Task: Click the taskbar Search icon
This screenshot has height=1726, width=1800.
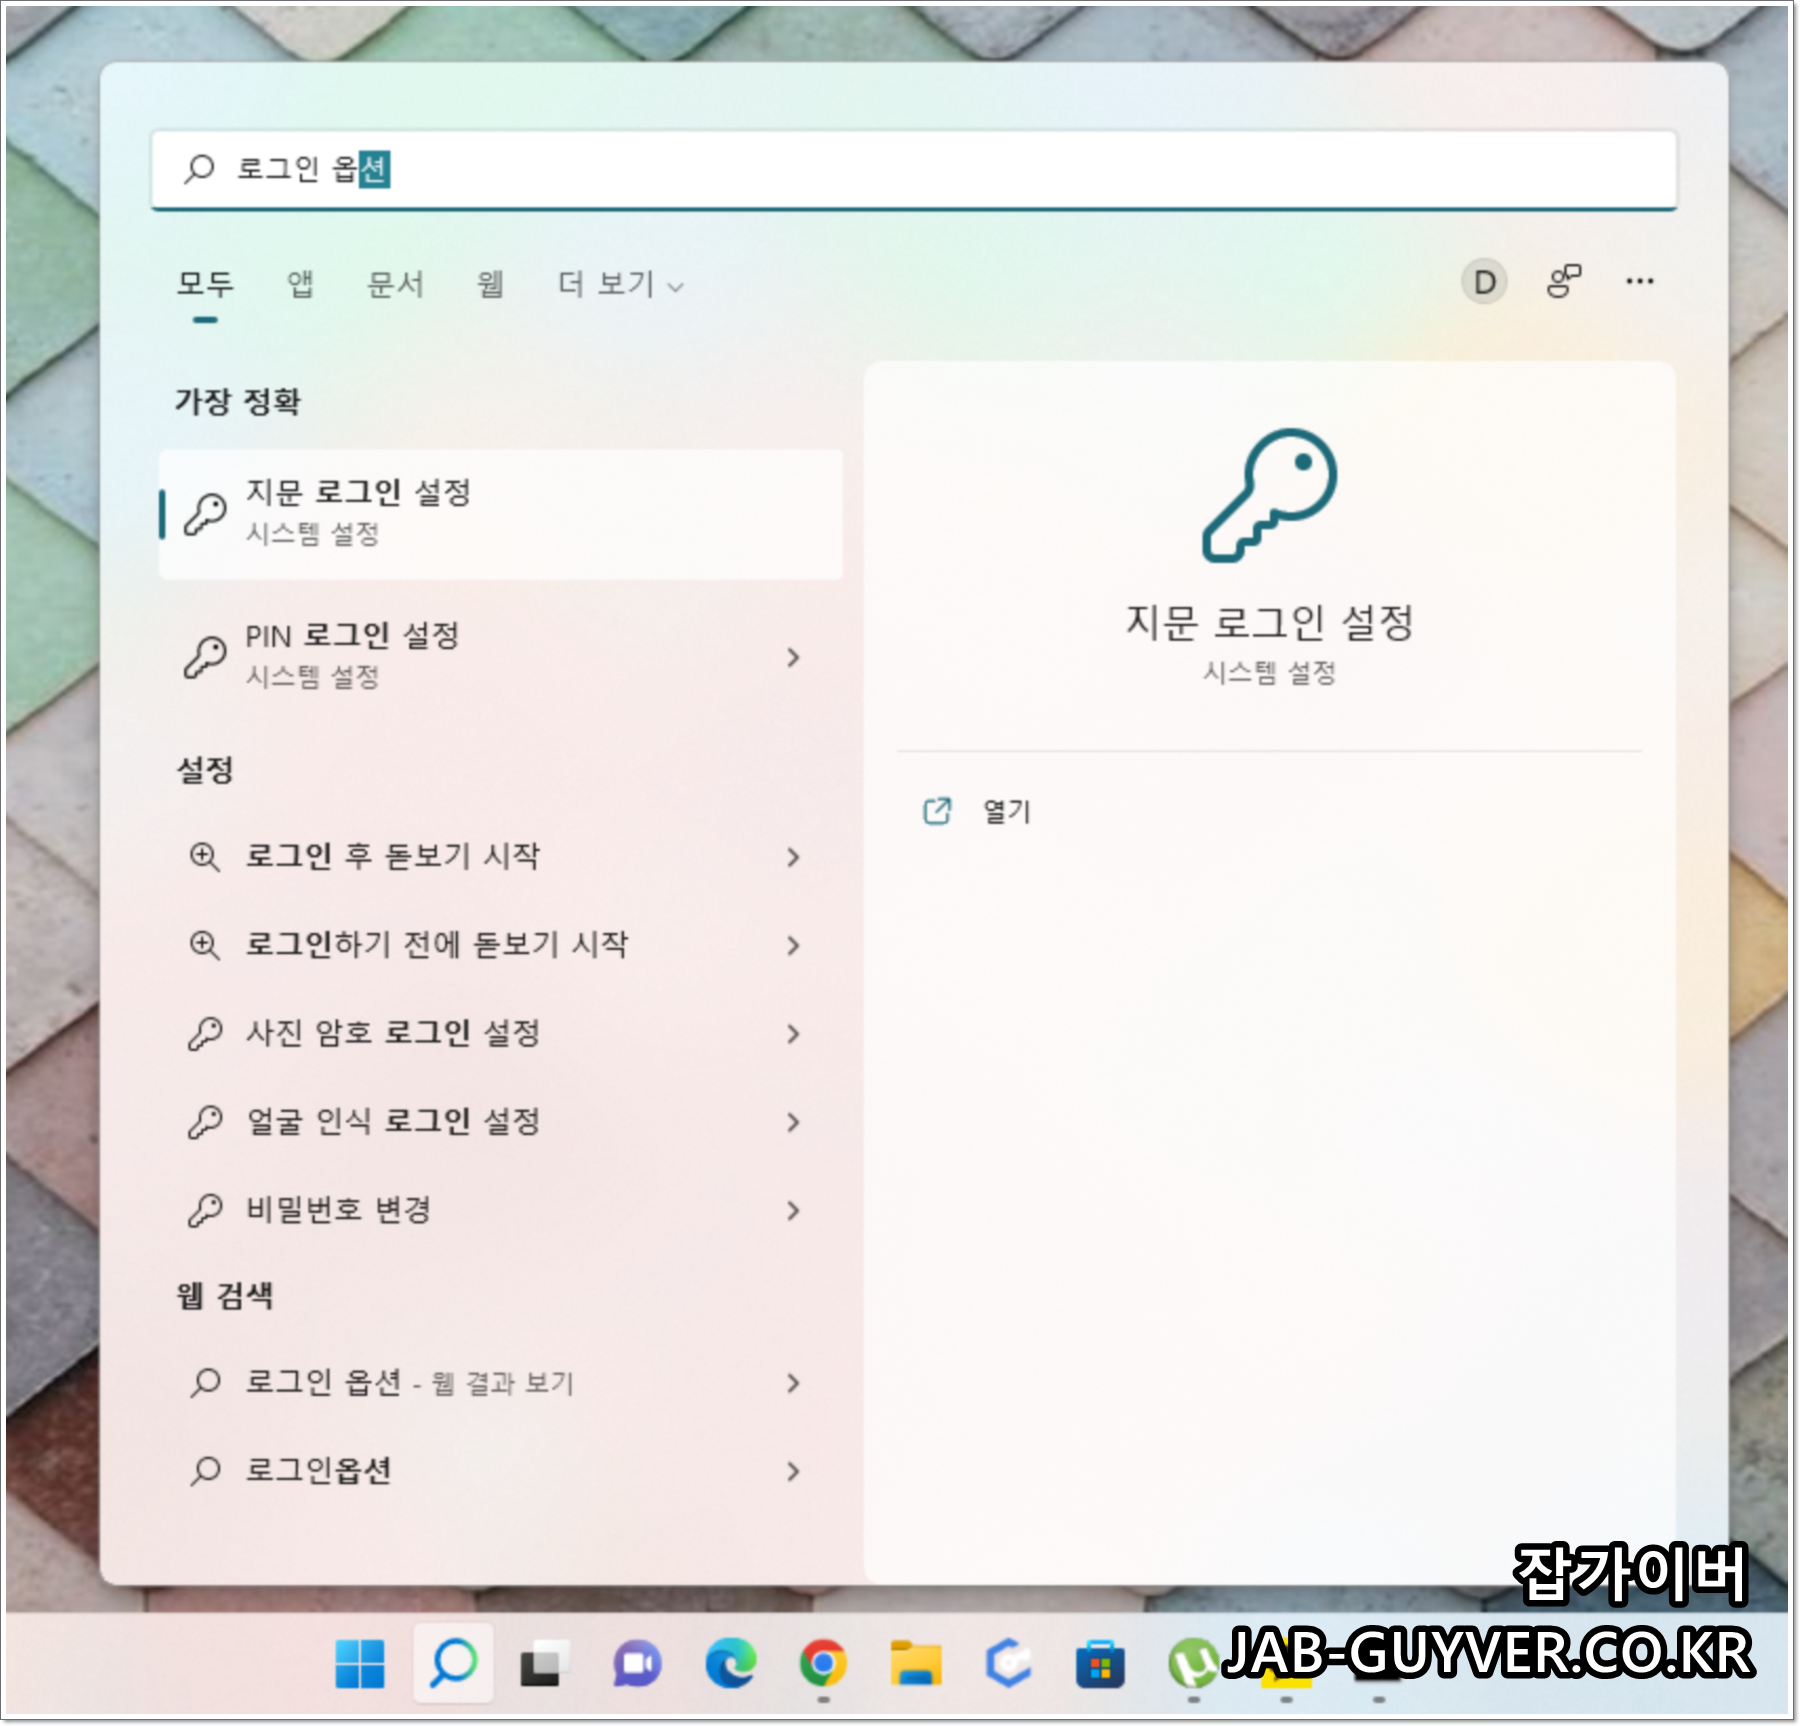Action: (453, 1664)
